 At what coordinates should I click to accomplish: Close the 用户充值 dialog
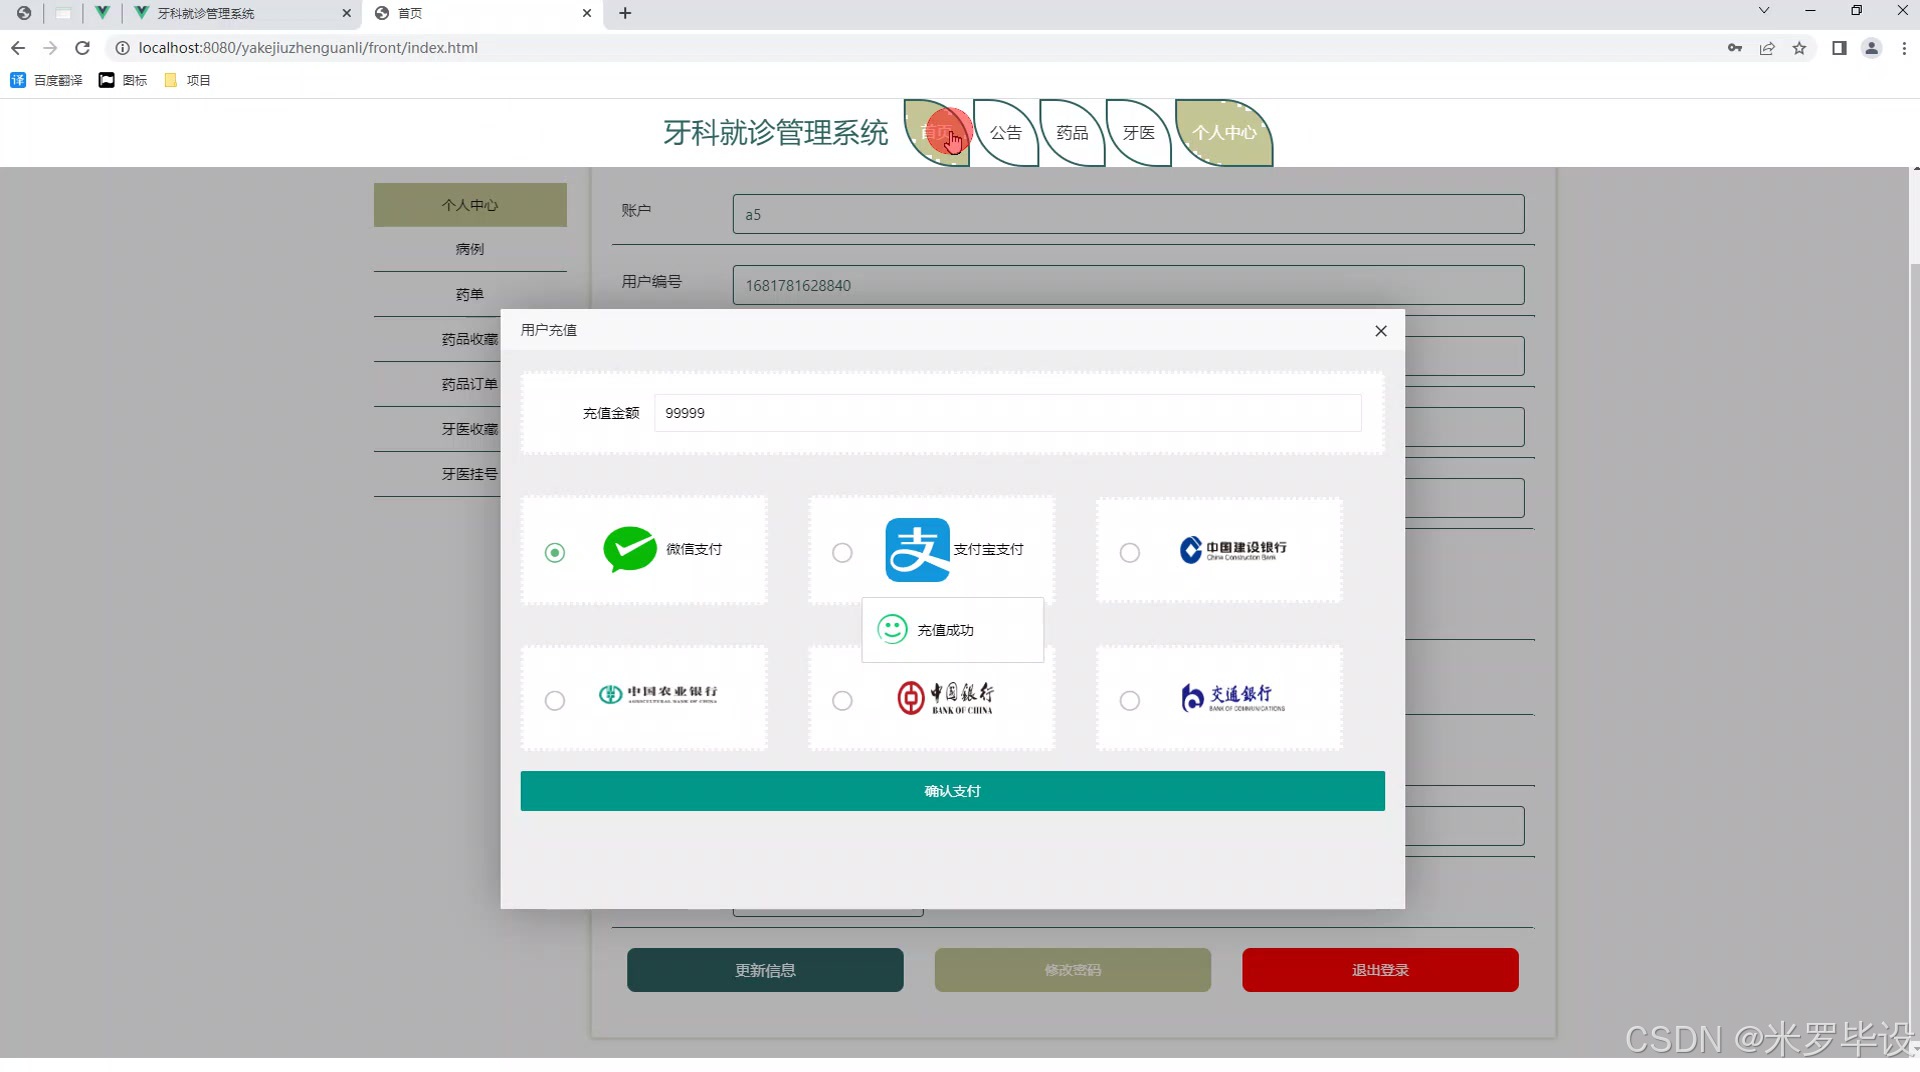(1381, 331)
